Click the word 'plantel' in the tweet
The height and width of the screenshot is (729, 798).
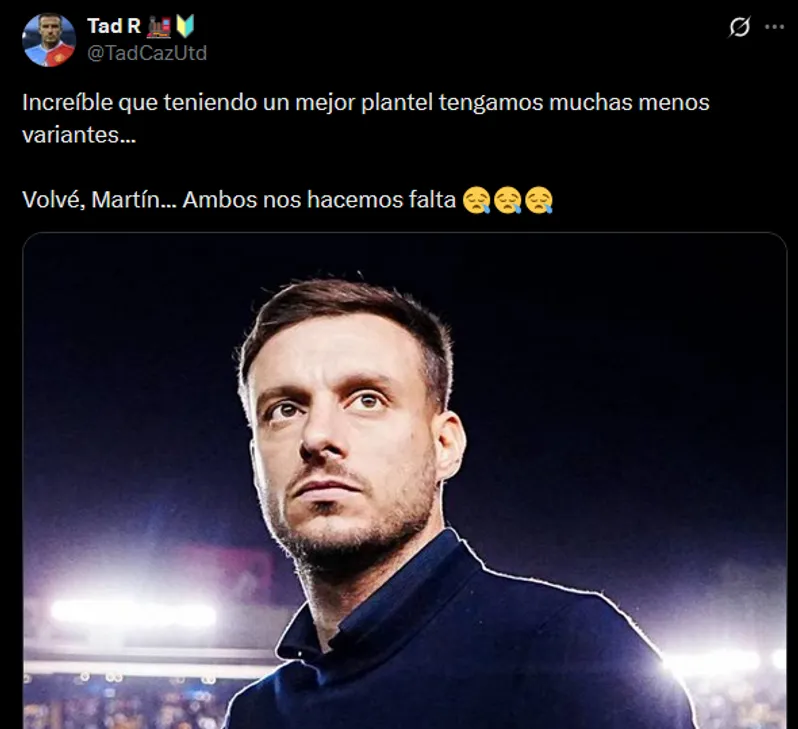(x=386, y=103)
